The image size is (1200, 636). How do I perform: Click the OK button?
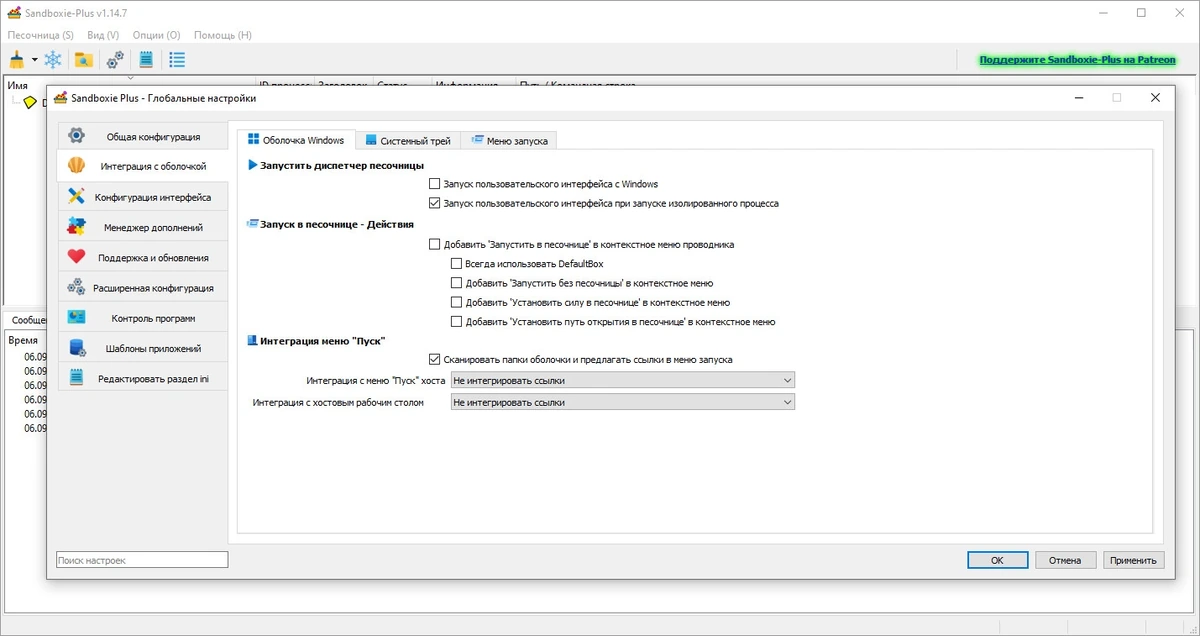click(x=997, y=561)
